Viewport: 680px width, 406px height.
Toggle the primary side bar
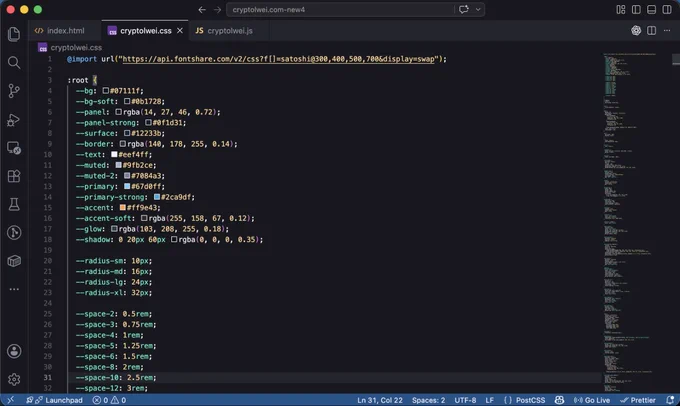click(x=636, y=10)
